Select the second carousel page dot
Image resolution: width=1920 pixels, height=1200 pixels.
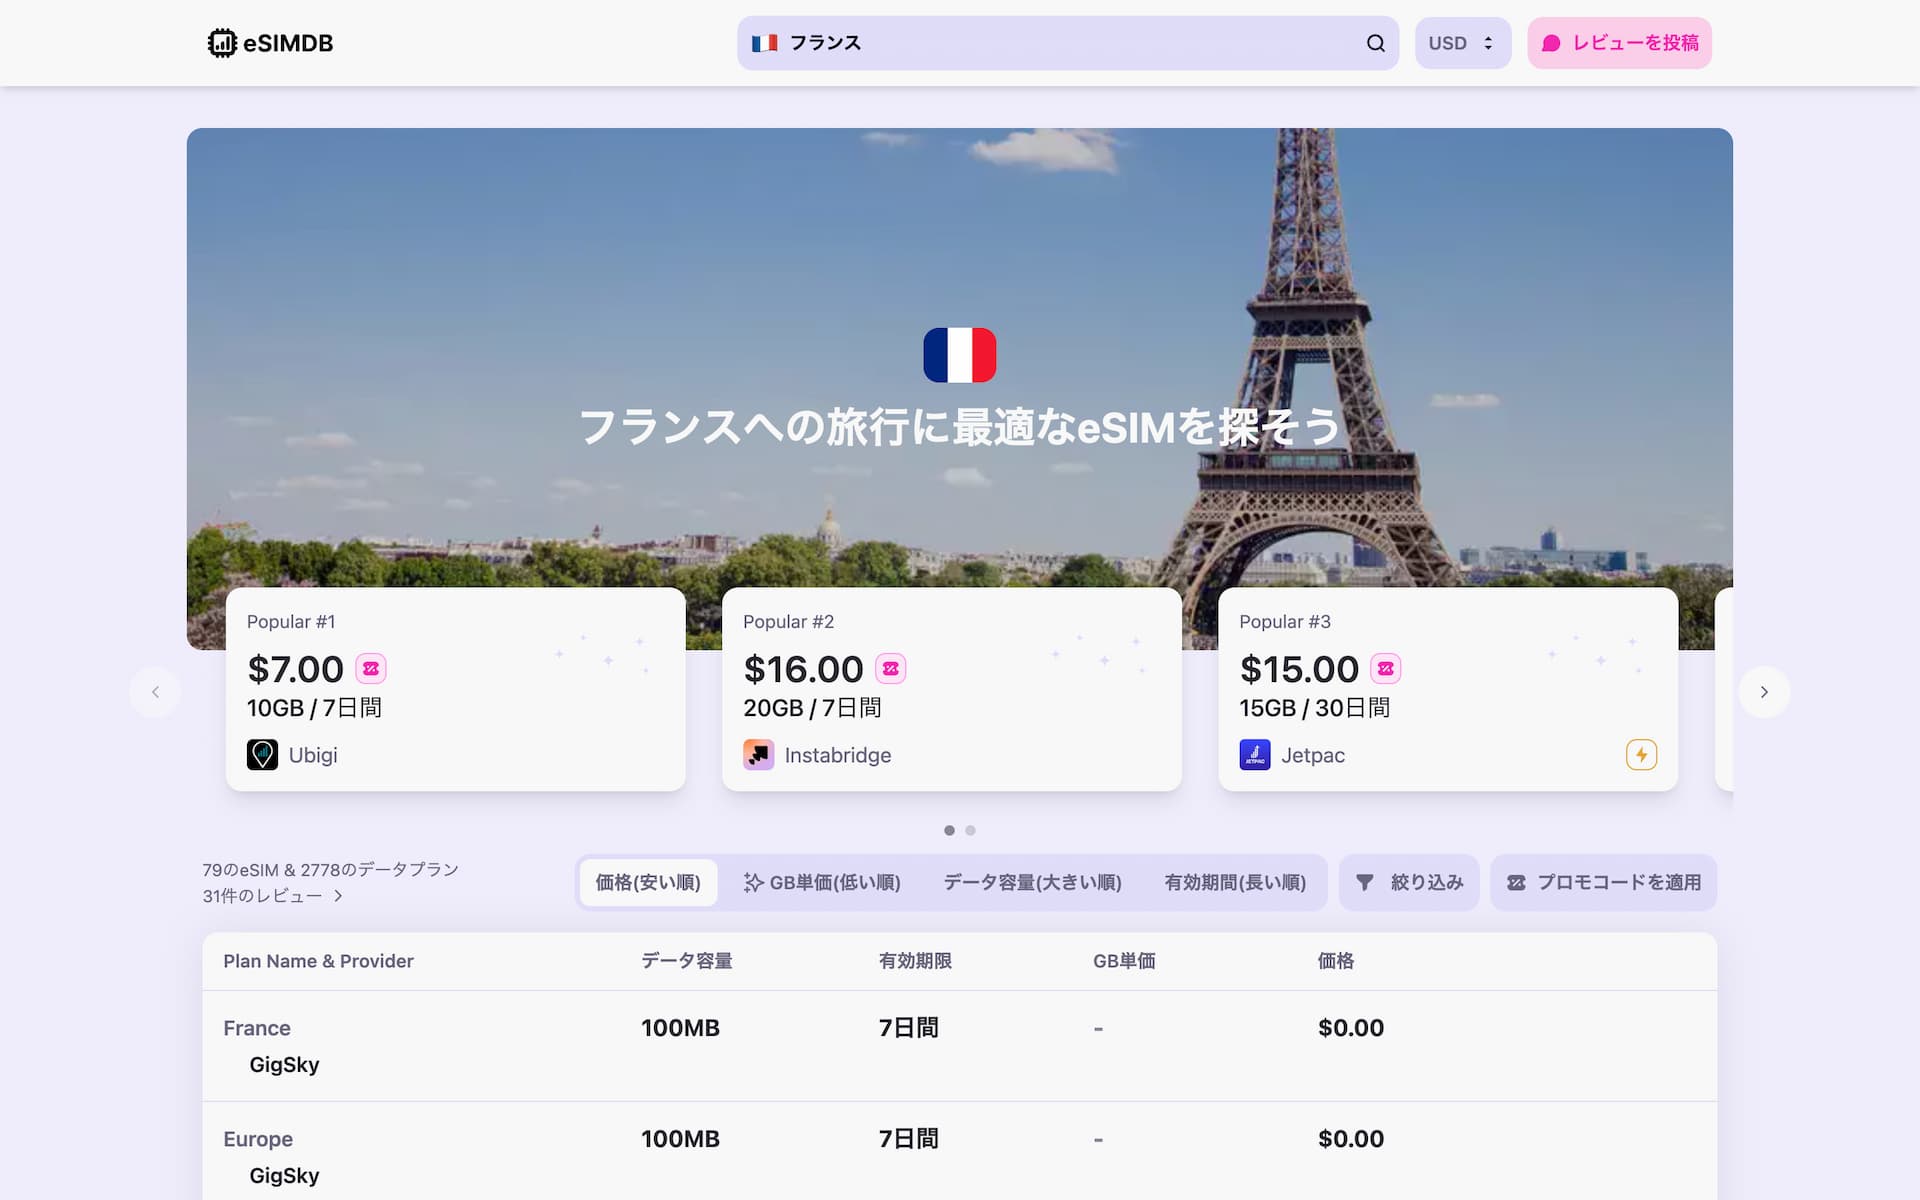(970, 830)
